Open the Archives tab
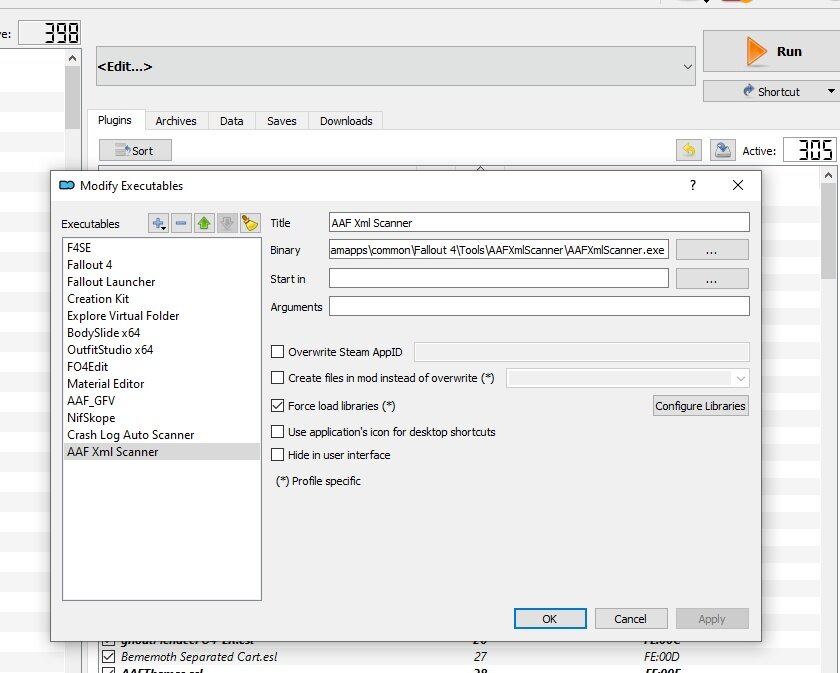 [x=177, y=120]
